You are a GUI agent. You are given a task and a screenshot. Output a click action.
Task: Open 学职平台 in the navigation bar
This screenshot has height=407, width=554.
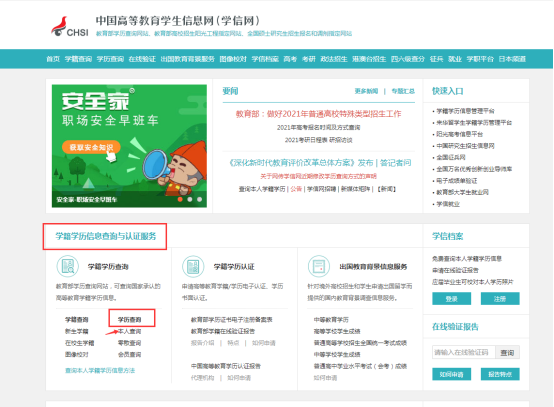click(x=480, y=59)
